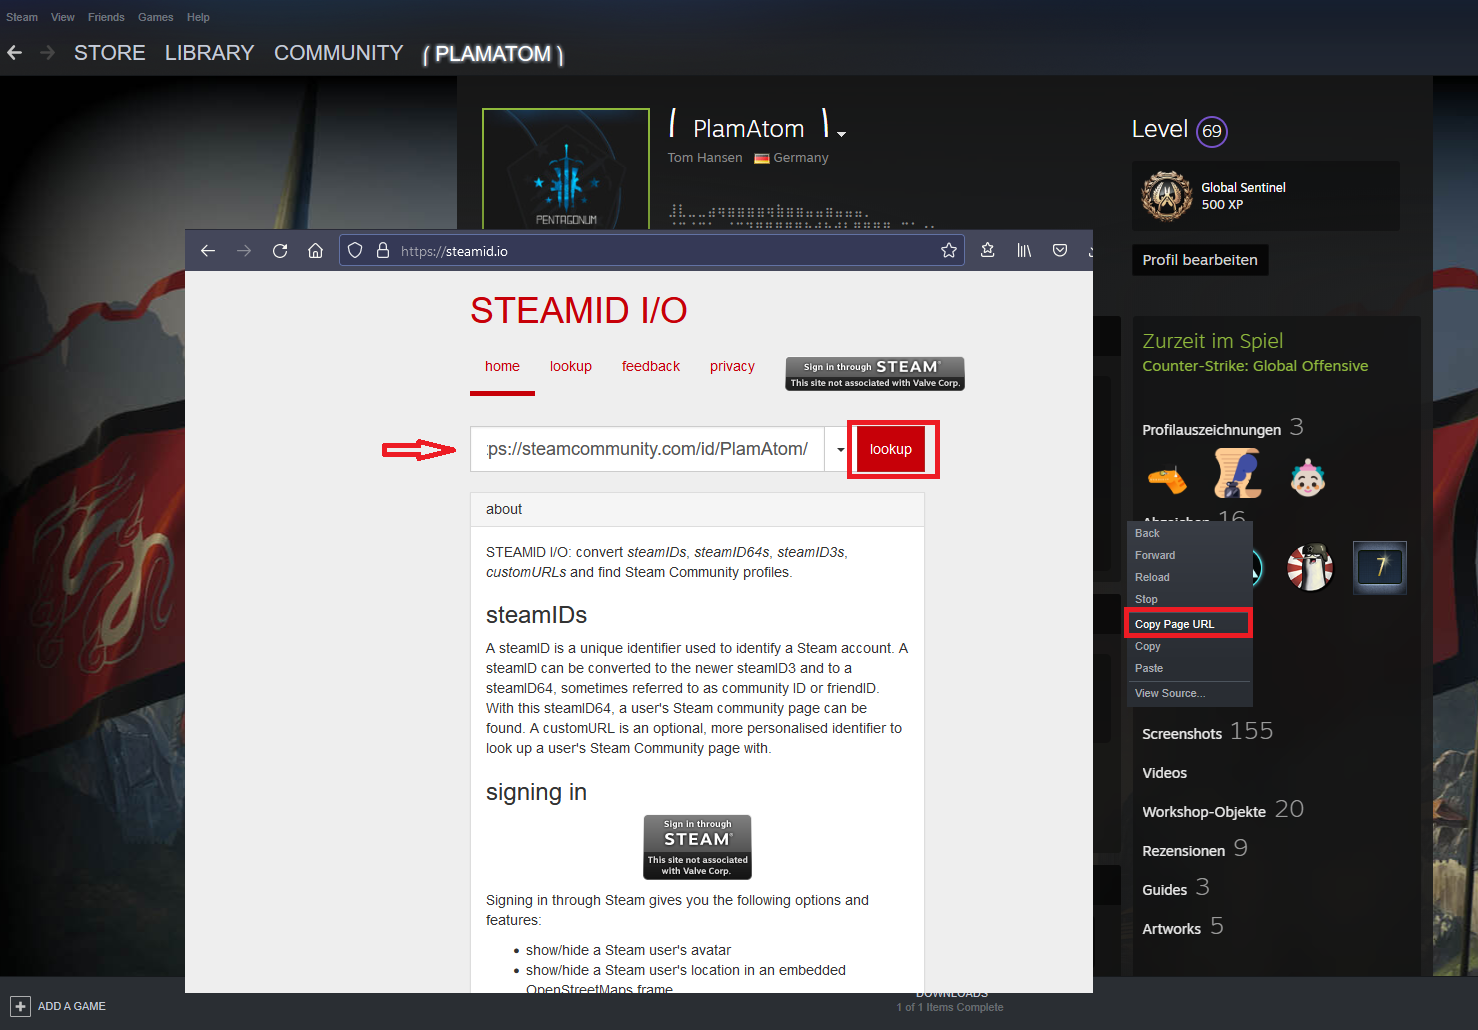Open the Games menu in Steam's menu bar
The height and width of the screenshot is (1030, 1478).
point(155,17)
